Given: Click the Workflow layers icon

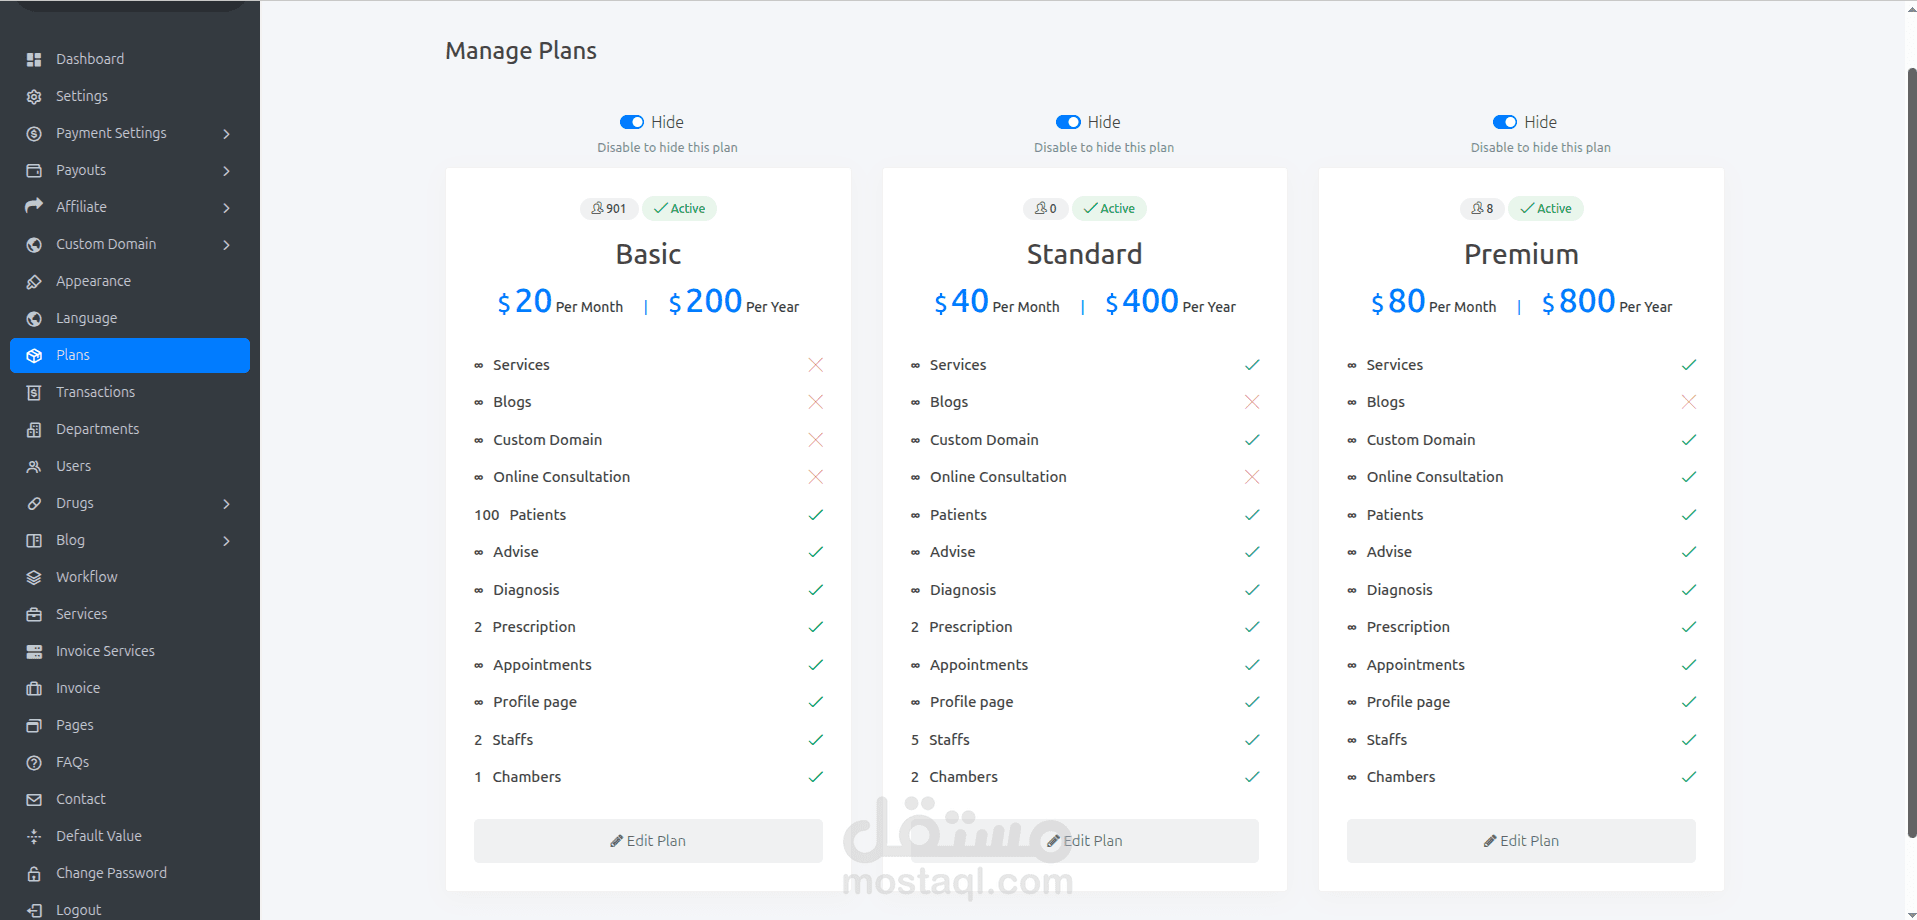Looking at the screenshot, I should (x=34, y=578).
